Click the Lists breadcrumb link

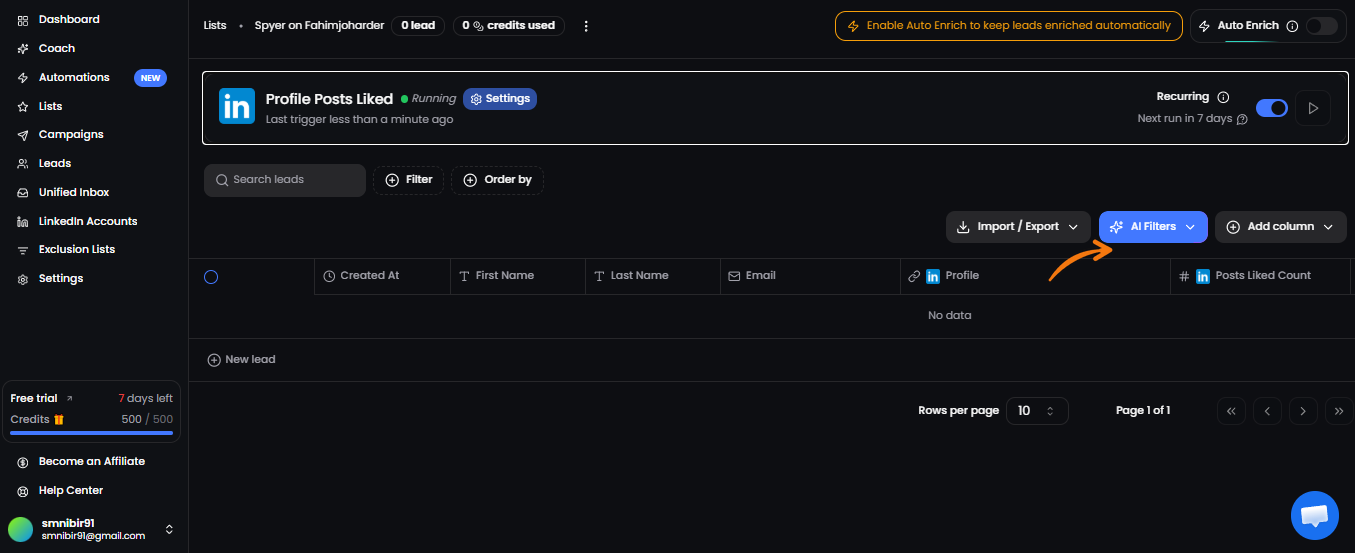pos(215,26)
